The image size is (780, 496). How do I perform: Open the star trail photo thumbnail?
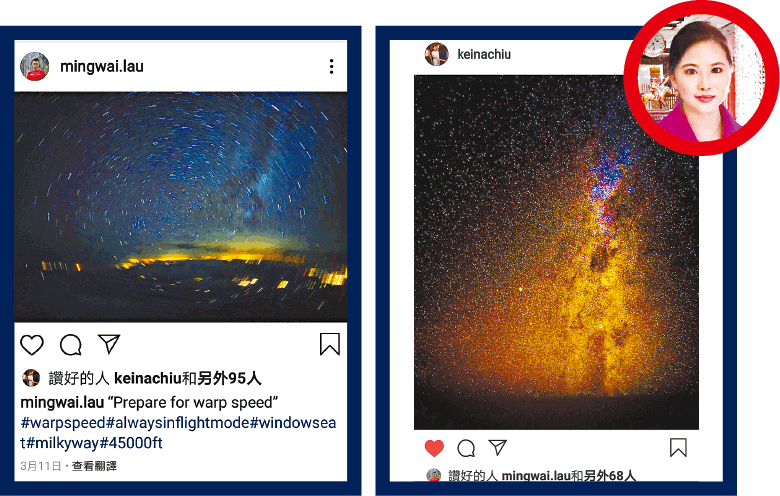tap(181, 207)
